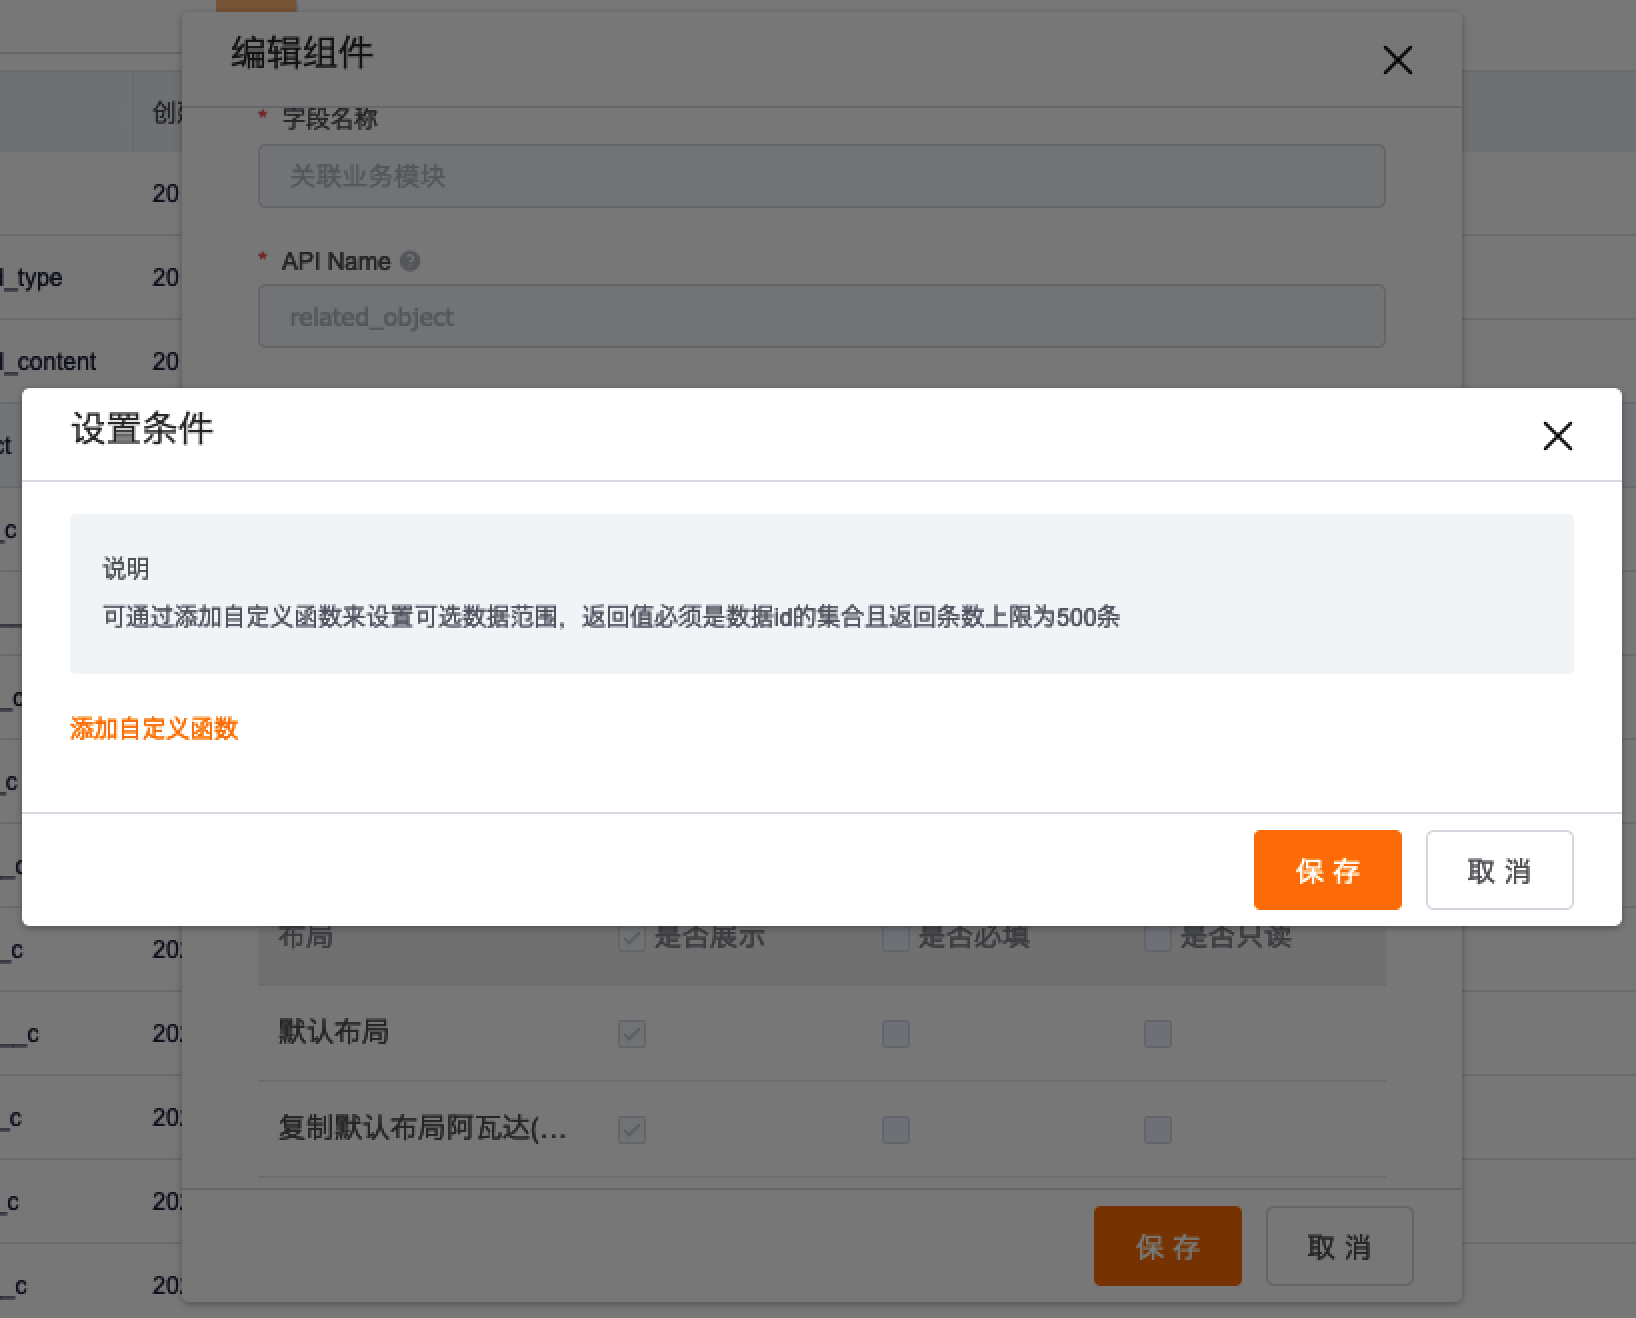Close the 编辑组件 dialog
Image resolution: width=1636 pixels, height=1318 pixels.
[1397, 60]
